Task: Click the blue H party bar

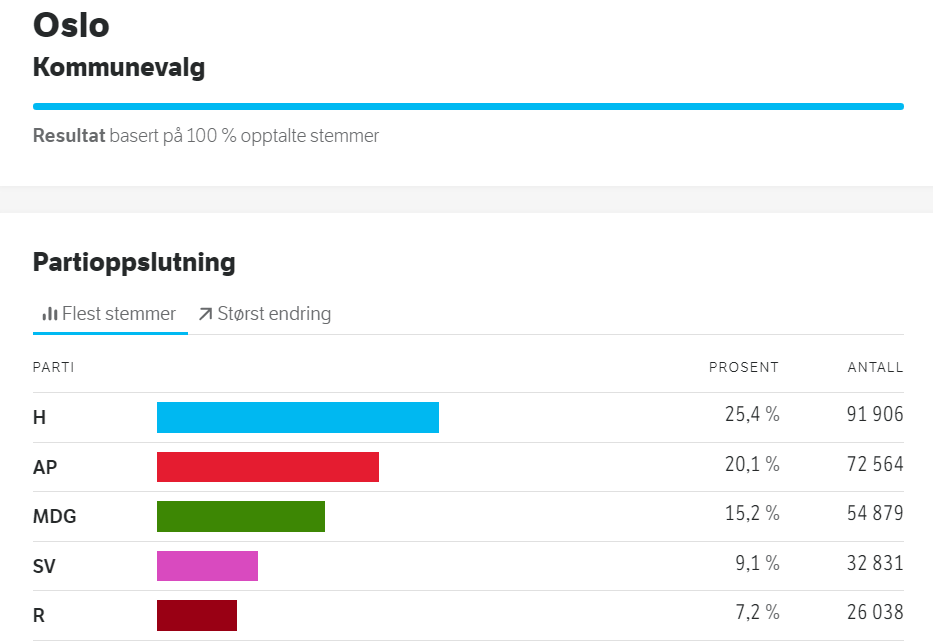Action: tap(297, 417)
